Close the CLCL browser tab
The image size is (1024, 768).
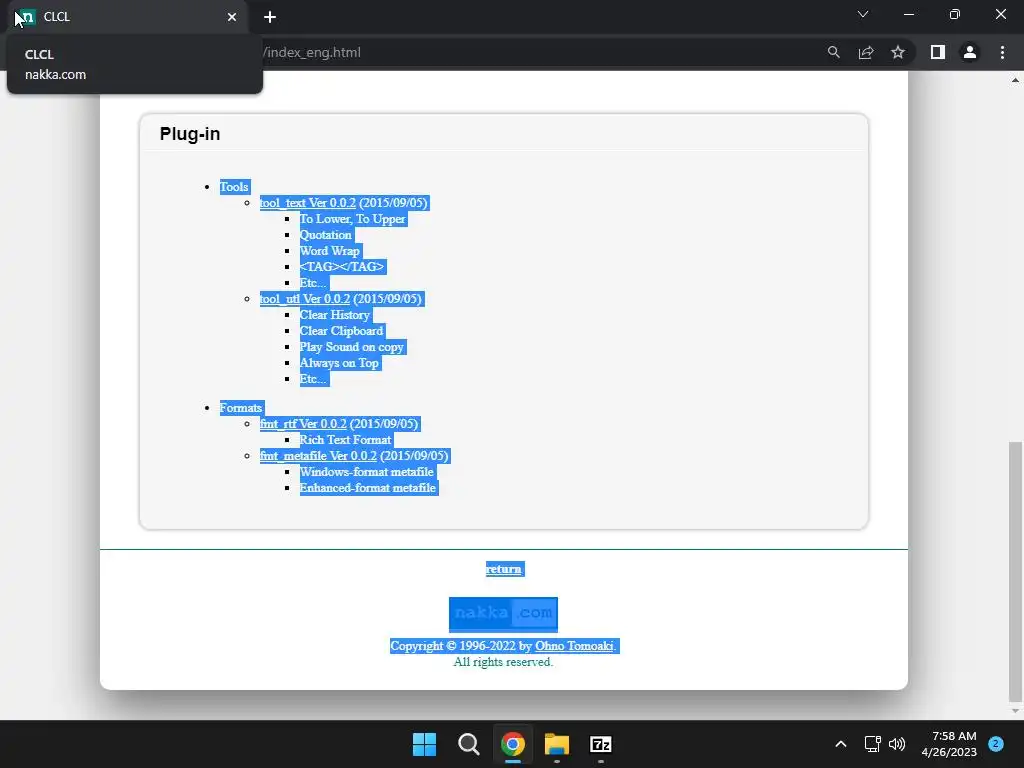tap(232, 17)
